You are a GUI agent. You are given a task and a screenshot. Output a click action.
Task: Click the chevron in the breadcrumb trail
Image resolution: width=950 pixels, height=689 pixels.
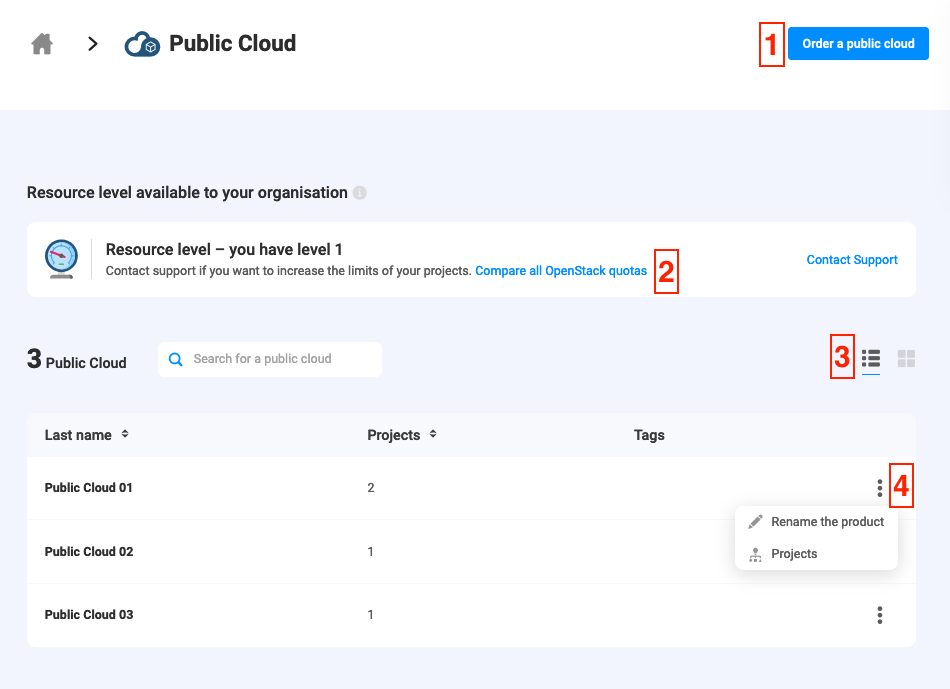[x=92, y=44]
